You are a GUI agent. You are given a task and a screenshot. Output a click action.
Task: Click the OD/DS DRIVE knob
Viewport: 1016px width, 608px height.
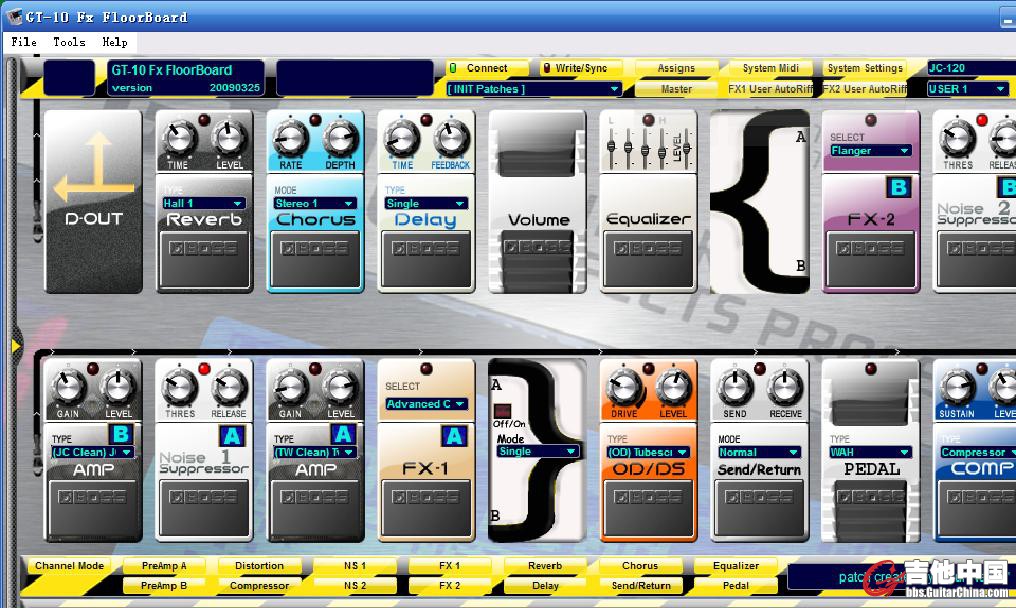(623, 387)
